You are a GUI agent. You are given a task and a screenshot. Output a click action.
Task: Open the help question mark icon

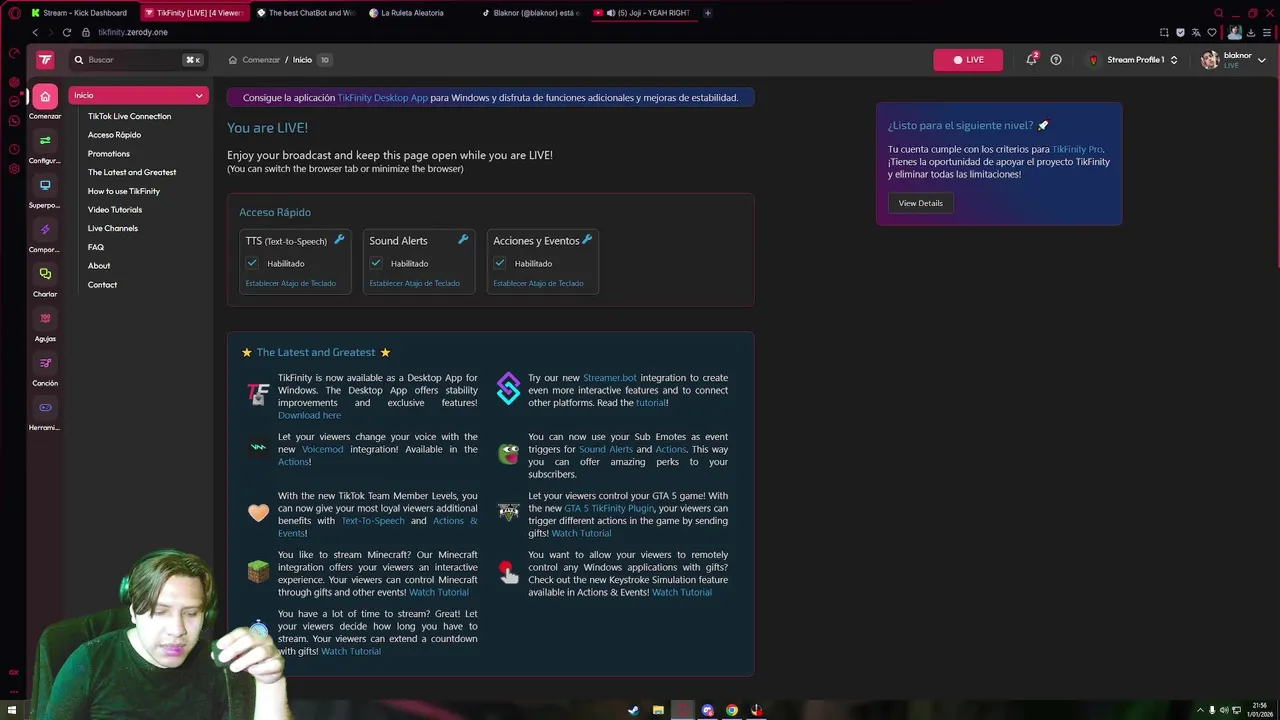1056,60
